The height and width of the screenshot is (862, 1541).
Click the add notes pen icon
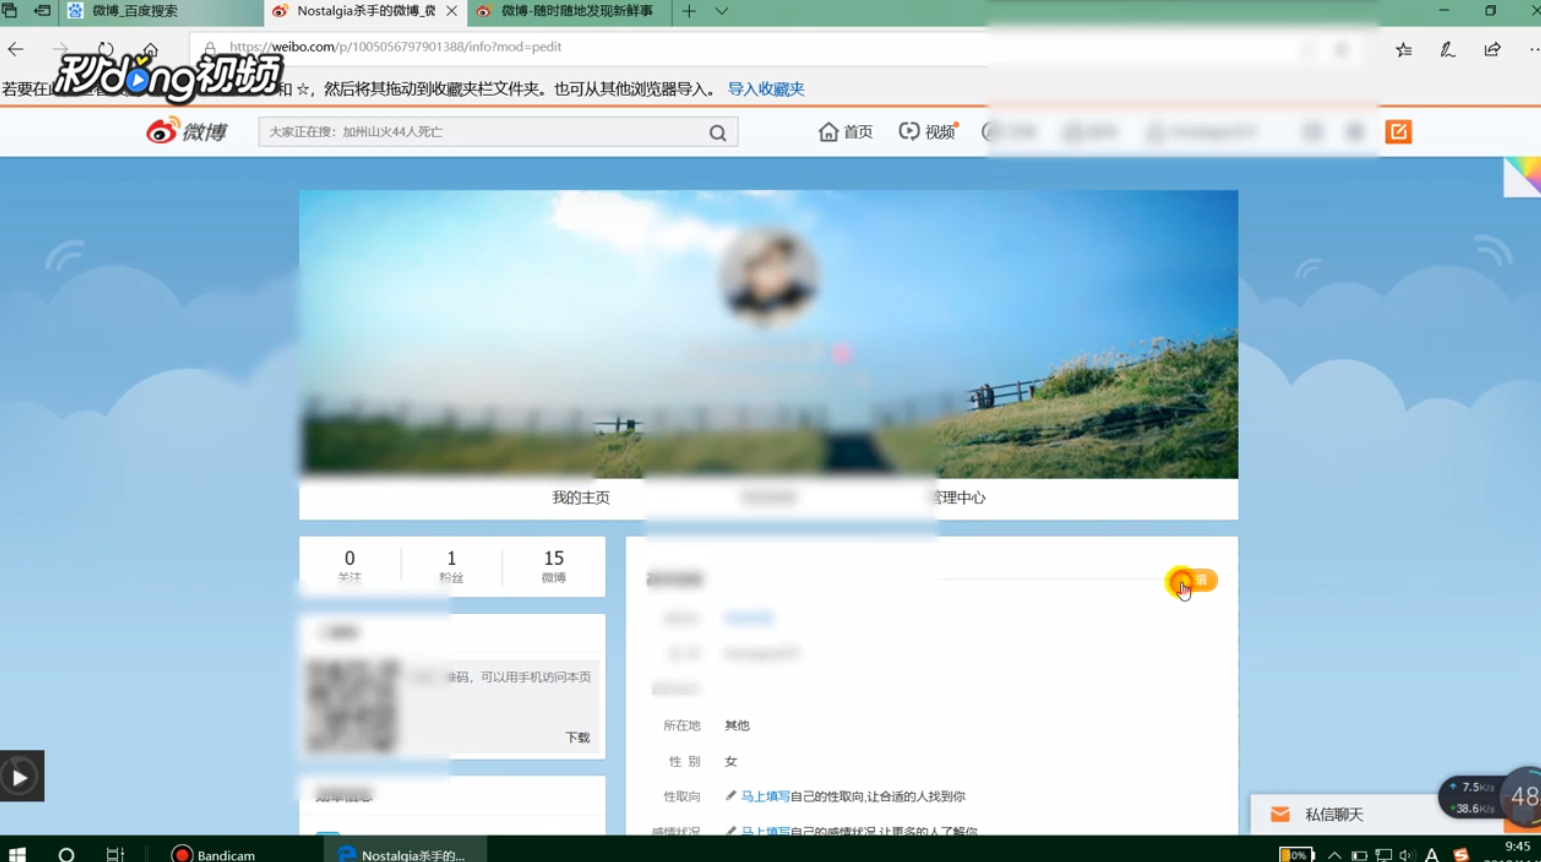click(1447, 49)
